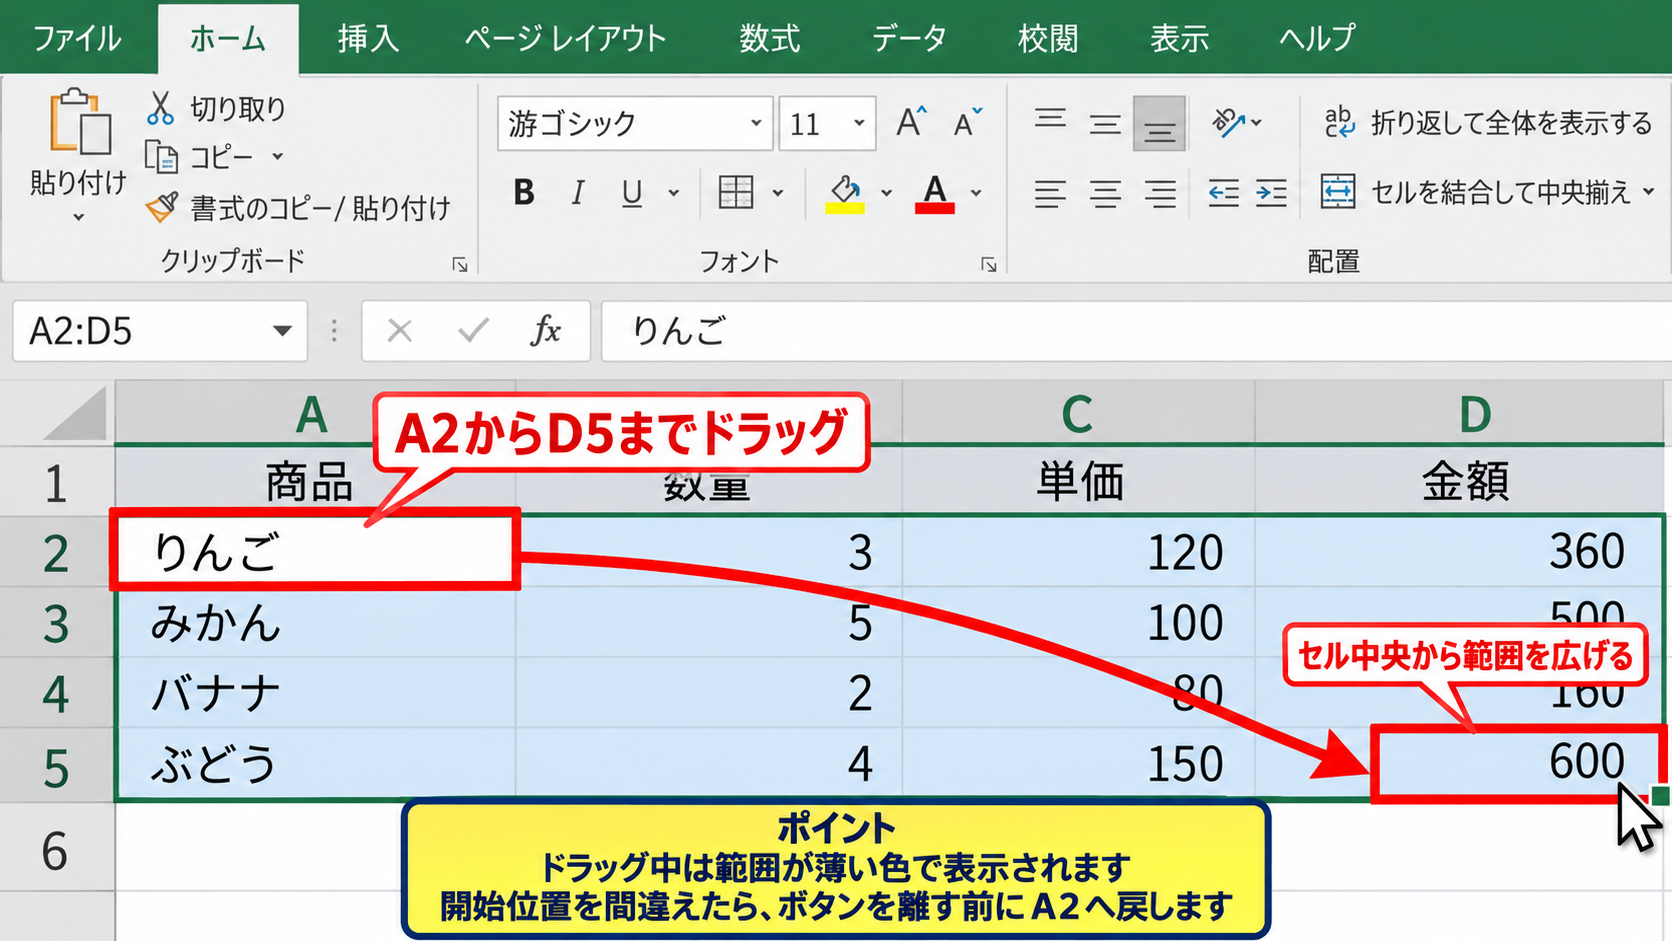Toggle bold formatting
Screen dimensions: 1672x941
pyautogui.click(x=524, y=192)
